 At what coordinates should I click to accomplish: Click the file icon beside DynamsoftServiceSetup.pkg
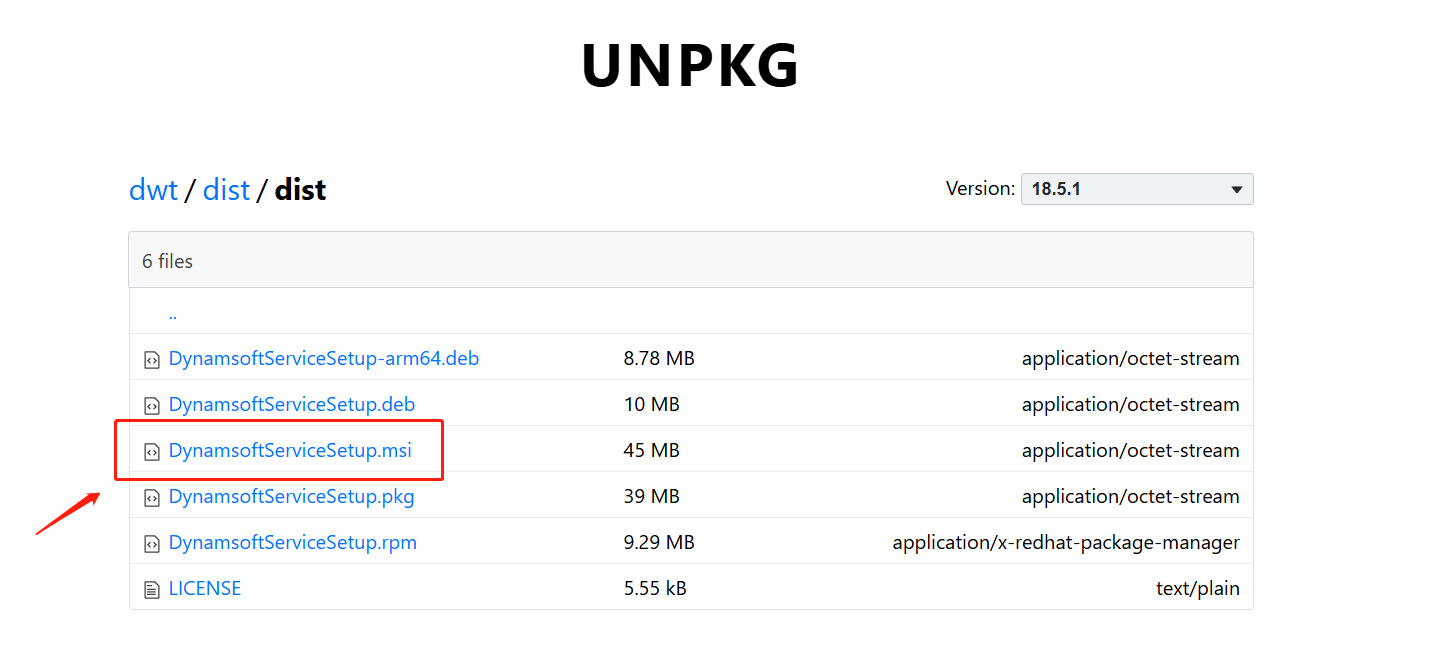tap(152, 497)
